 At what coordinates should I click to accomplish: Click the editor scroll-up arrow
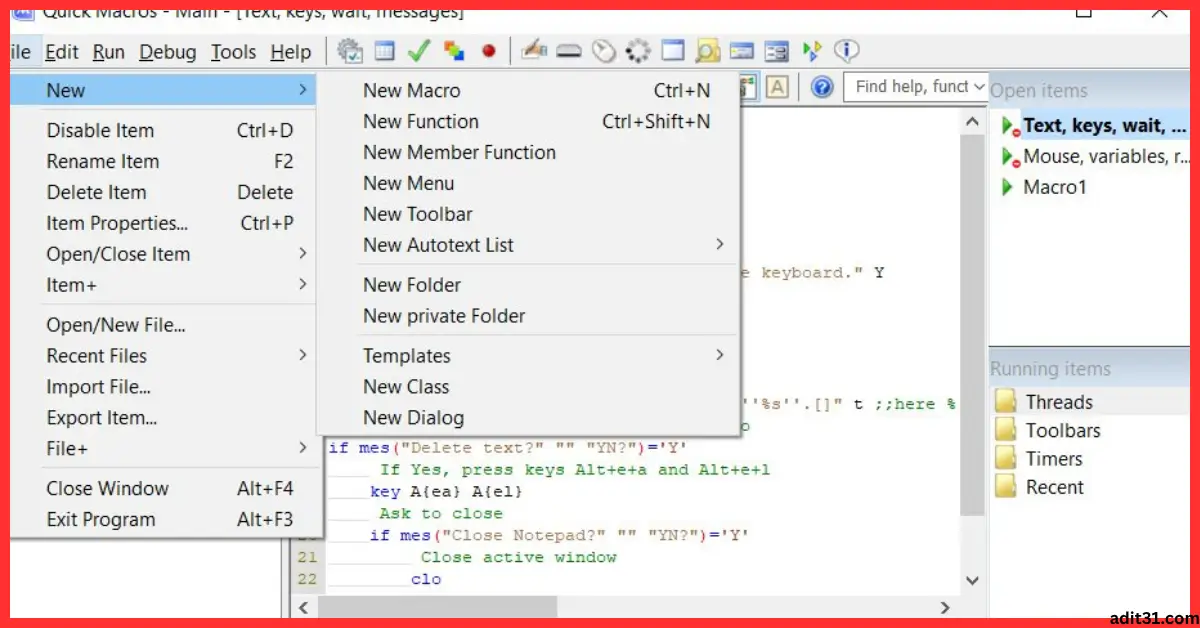tap(972, 122)
